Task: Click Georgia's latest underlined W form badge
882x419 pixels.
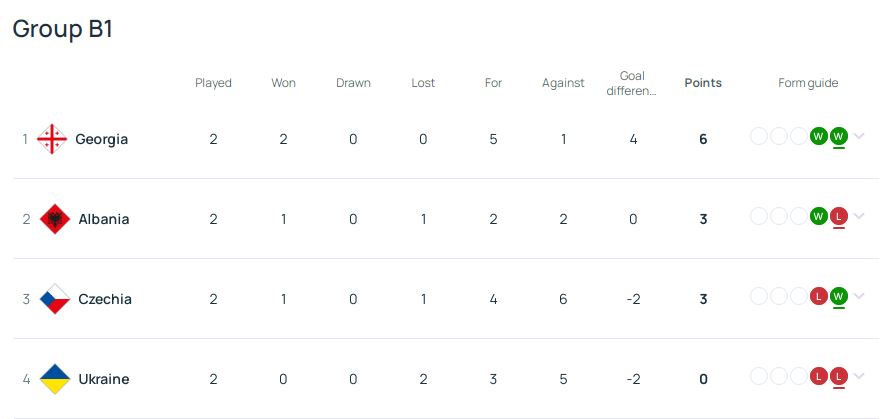Action: 839,136
